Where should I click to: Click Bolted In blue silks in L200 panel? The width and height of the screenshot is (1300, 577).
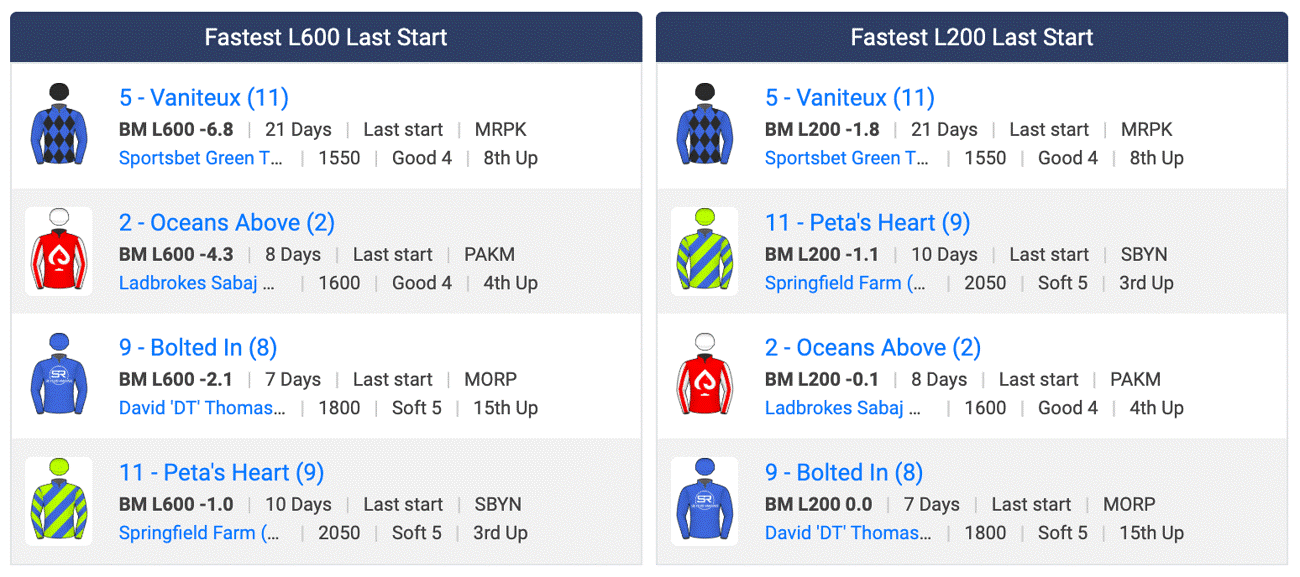click(705, 501)
